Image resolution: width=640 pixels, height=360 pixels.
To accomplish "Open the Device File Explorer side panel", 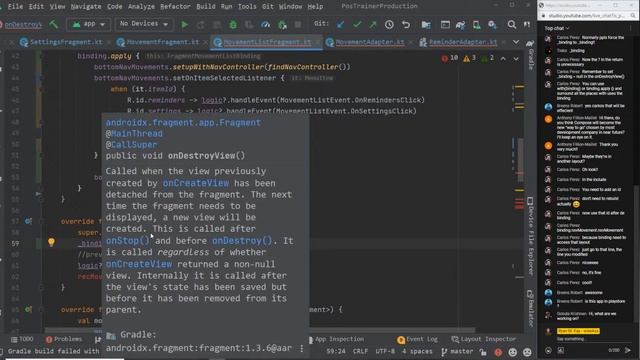I will (x=531, y=236).
